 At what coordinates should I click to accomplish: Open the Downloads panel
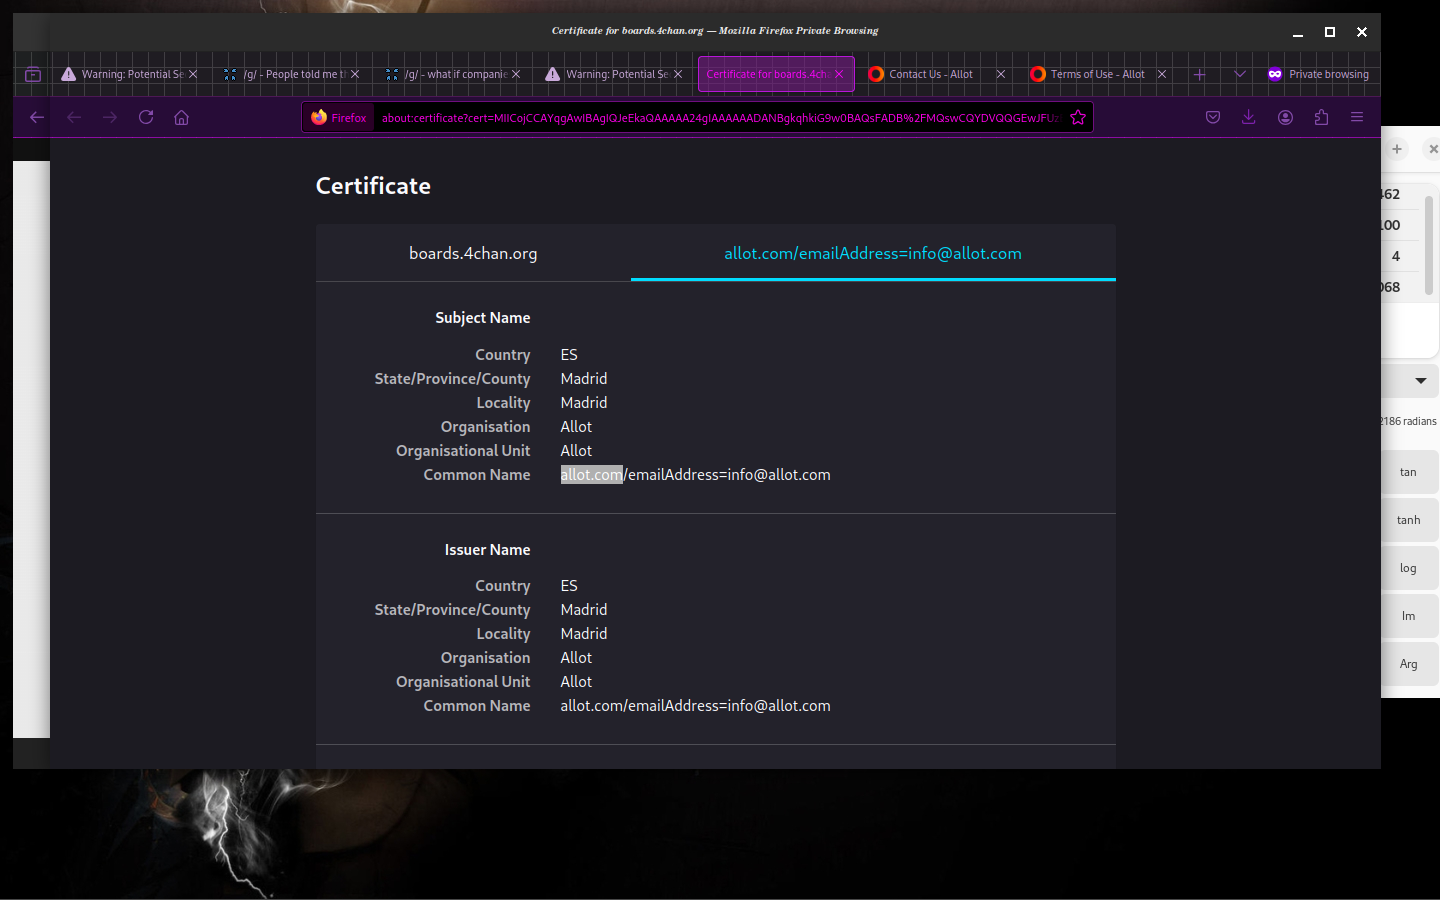tap(1249, 117)
